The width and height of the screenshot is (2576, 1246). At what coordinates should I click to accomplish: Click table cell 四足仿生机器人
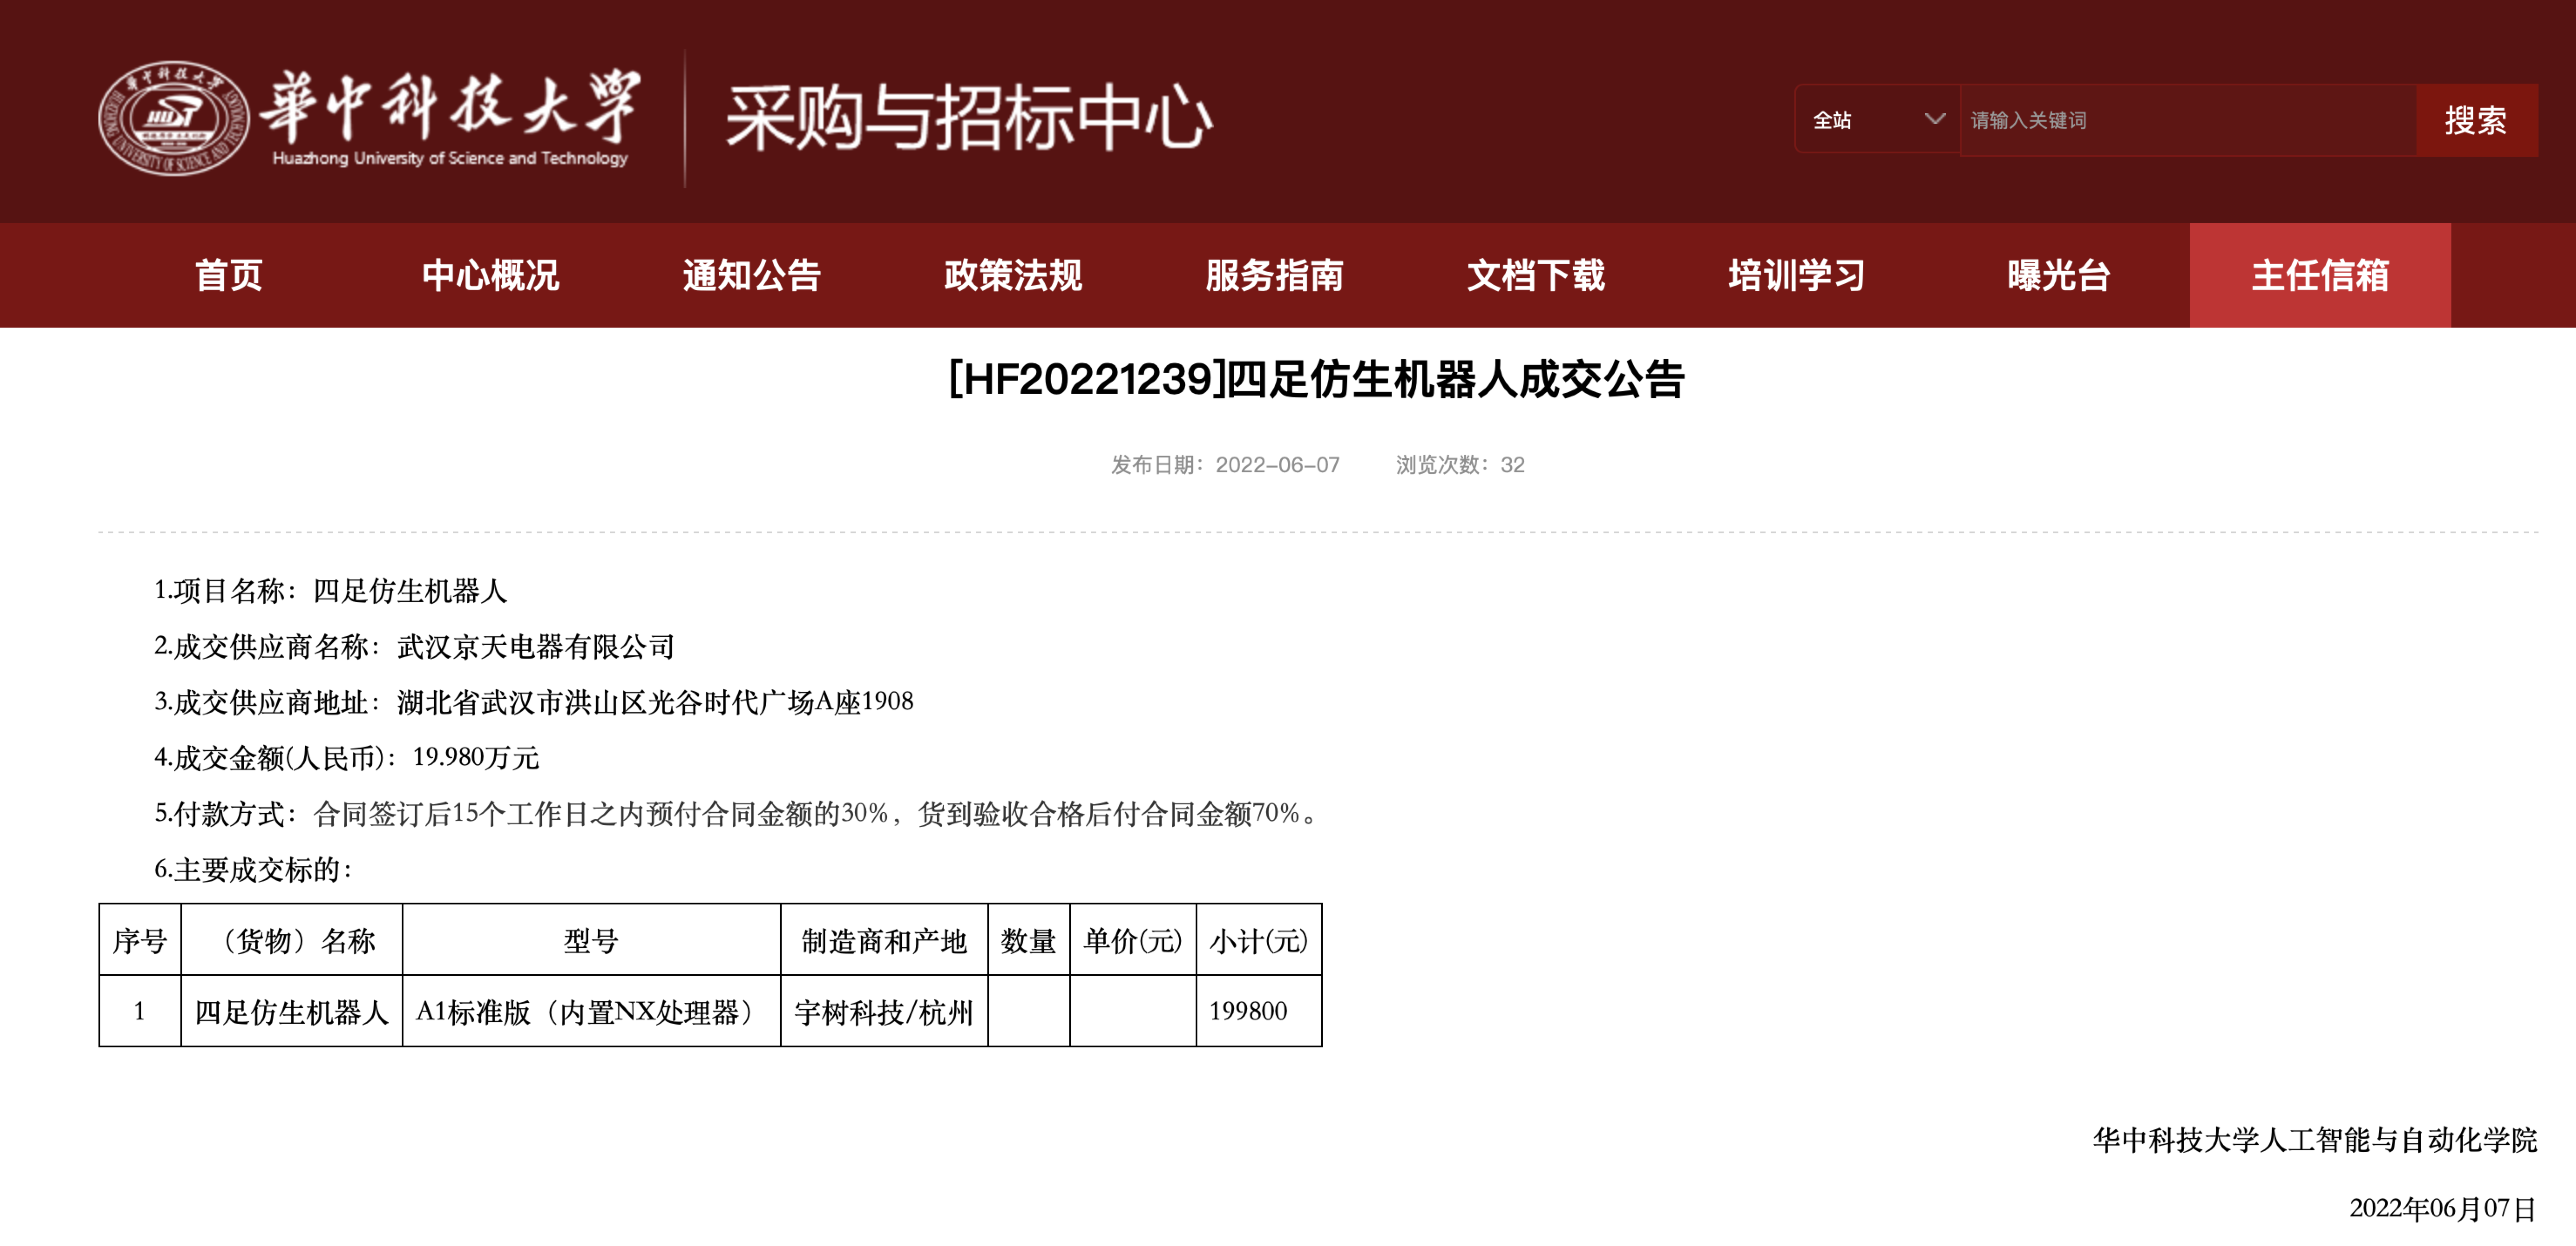click(x=292, y=1012)
